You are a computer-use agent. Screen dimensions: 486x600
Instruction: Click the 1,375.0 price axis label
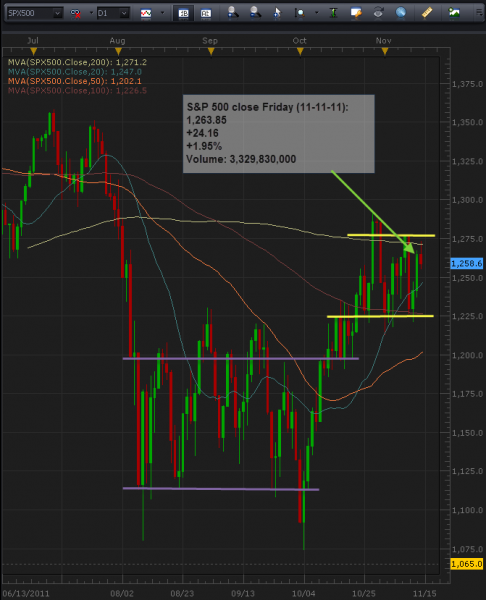pyautogui.click(x=467, y=84)
